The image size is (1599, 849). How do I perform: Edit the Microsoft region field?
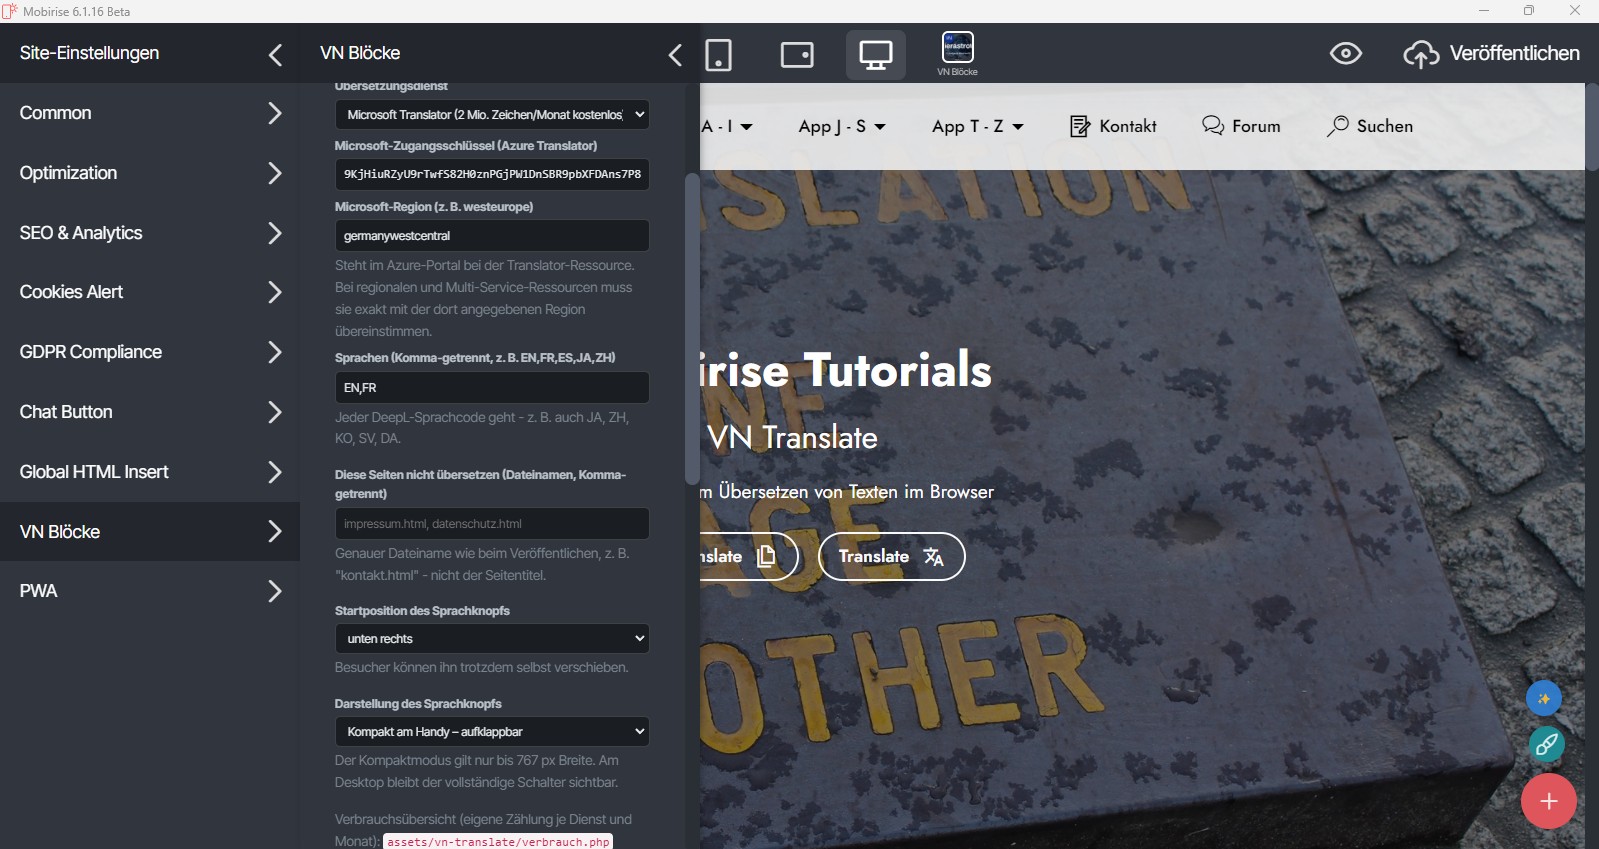492,236
